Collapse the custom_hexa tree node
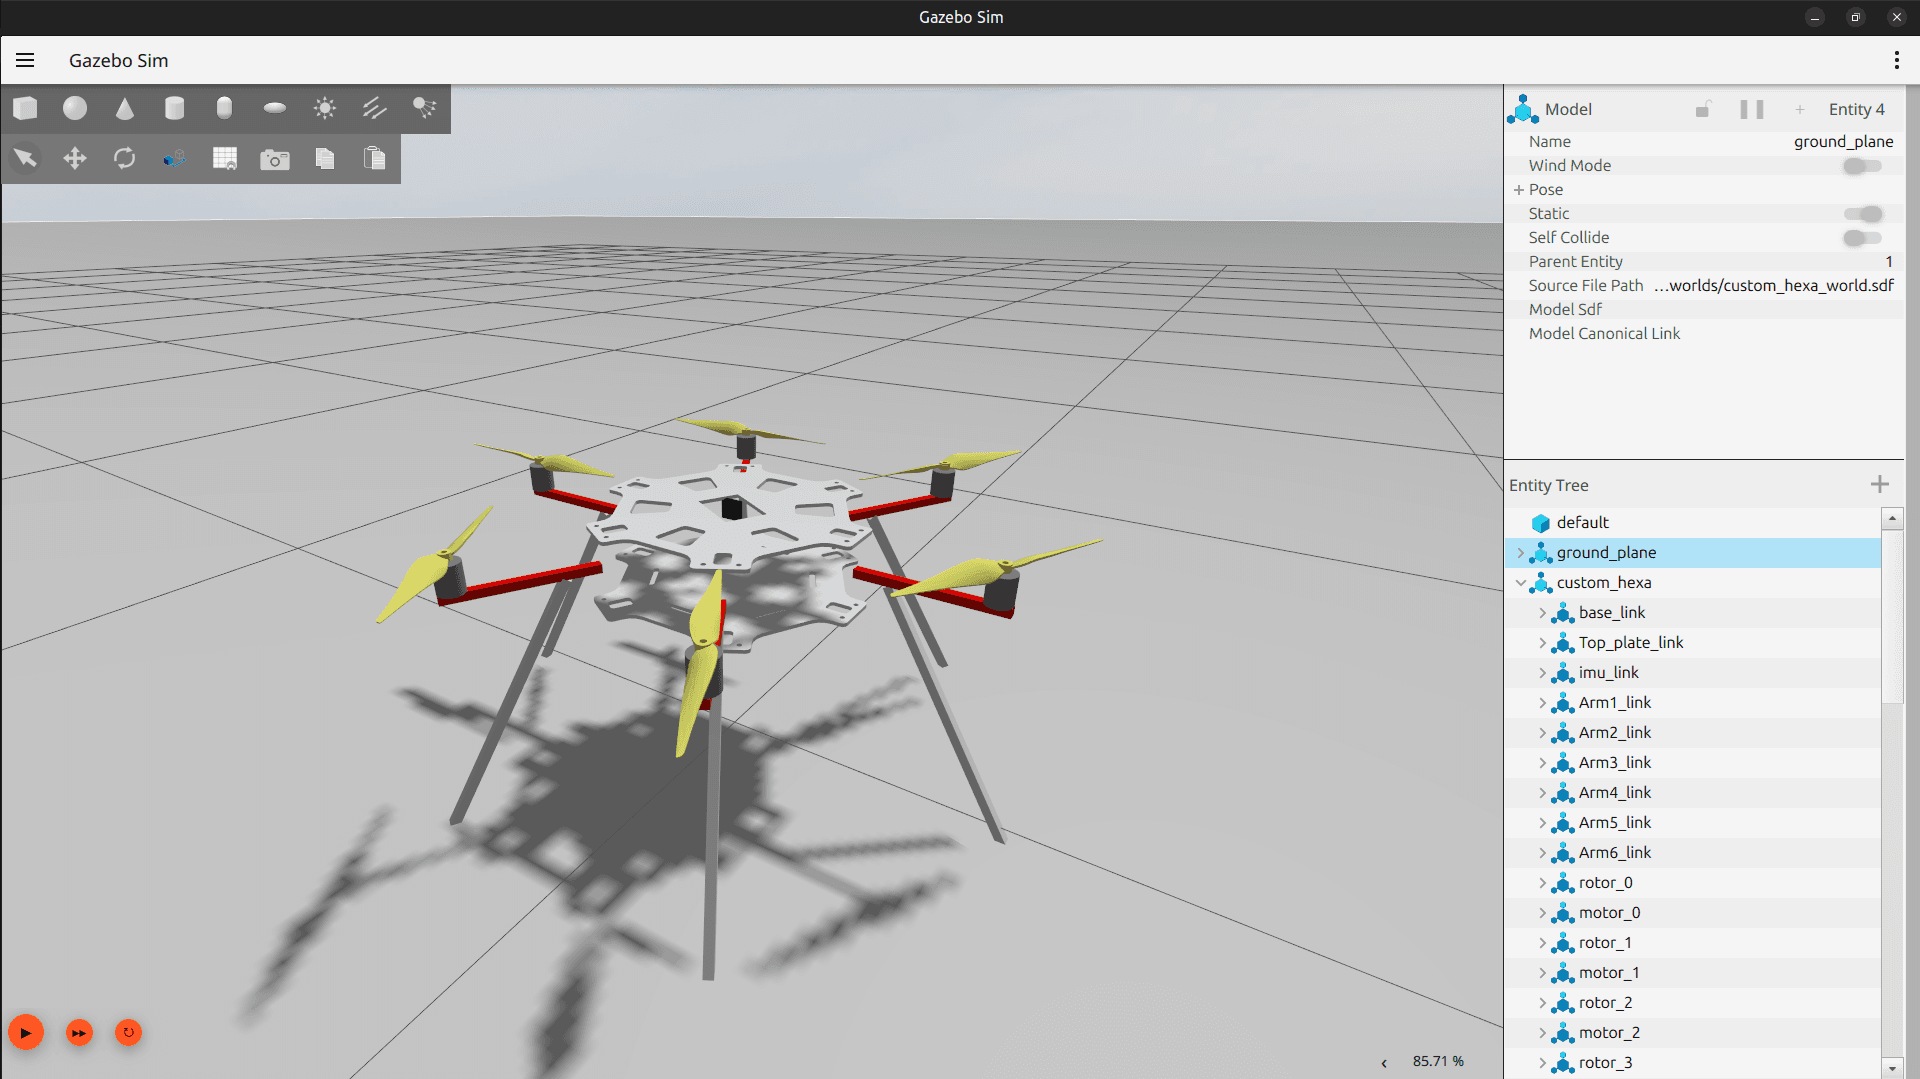This screenshot has width=1920, height=1079. 1521,583
